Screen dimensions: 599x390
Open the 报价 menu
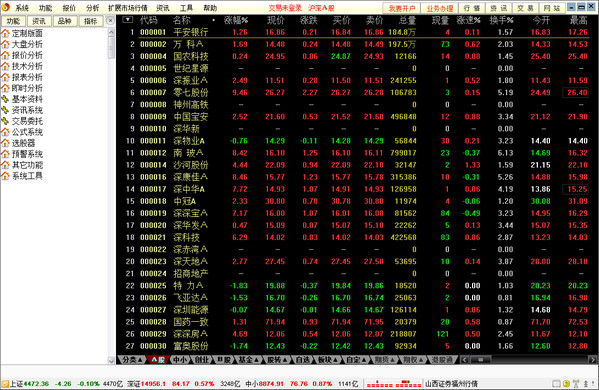pos(69,8)
